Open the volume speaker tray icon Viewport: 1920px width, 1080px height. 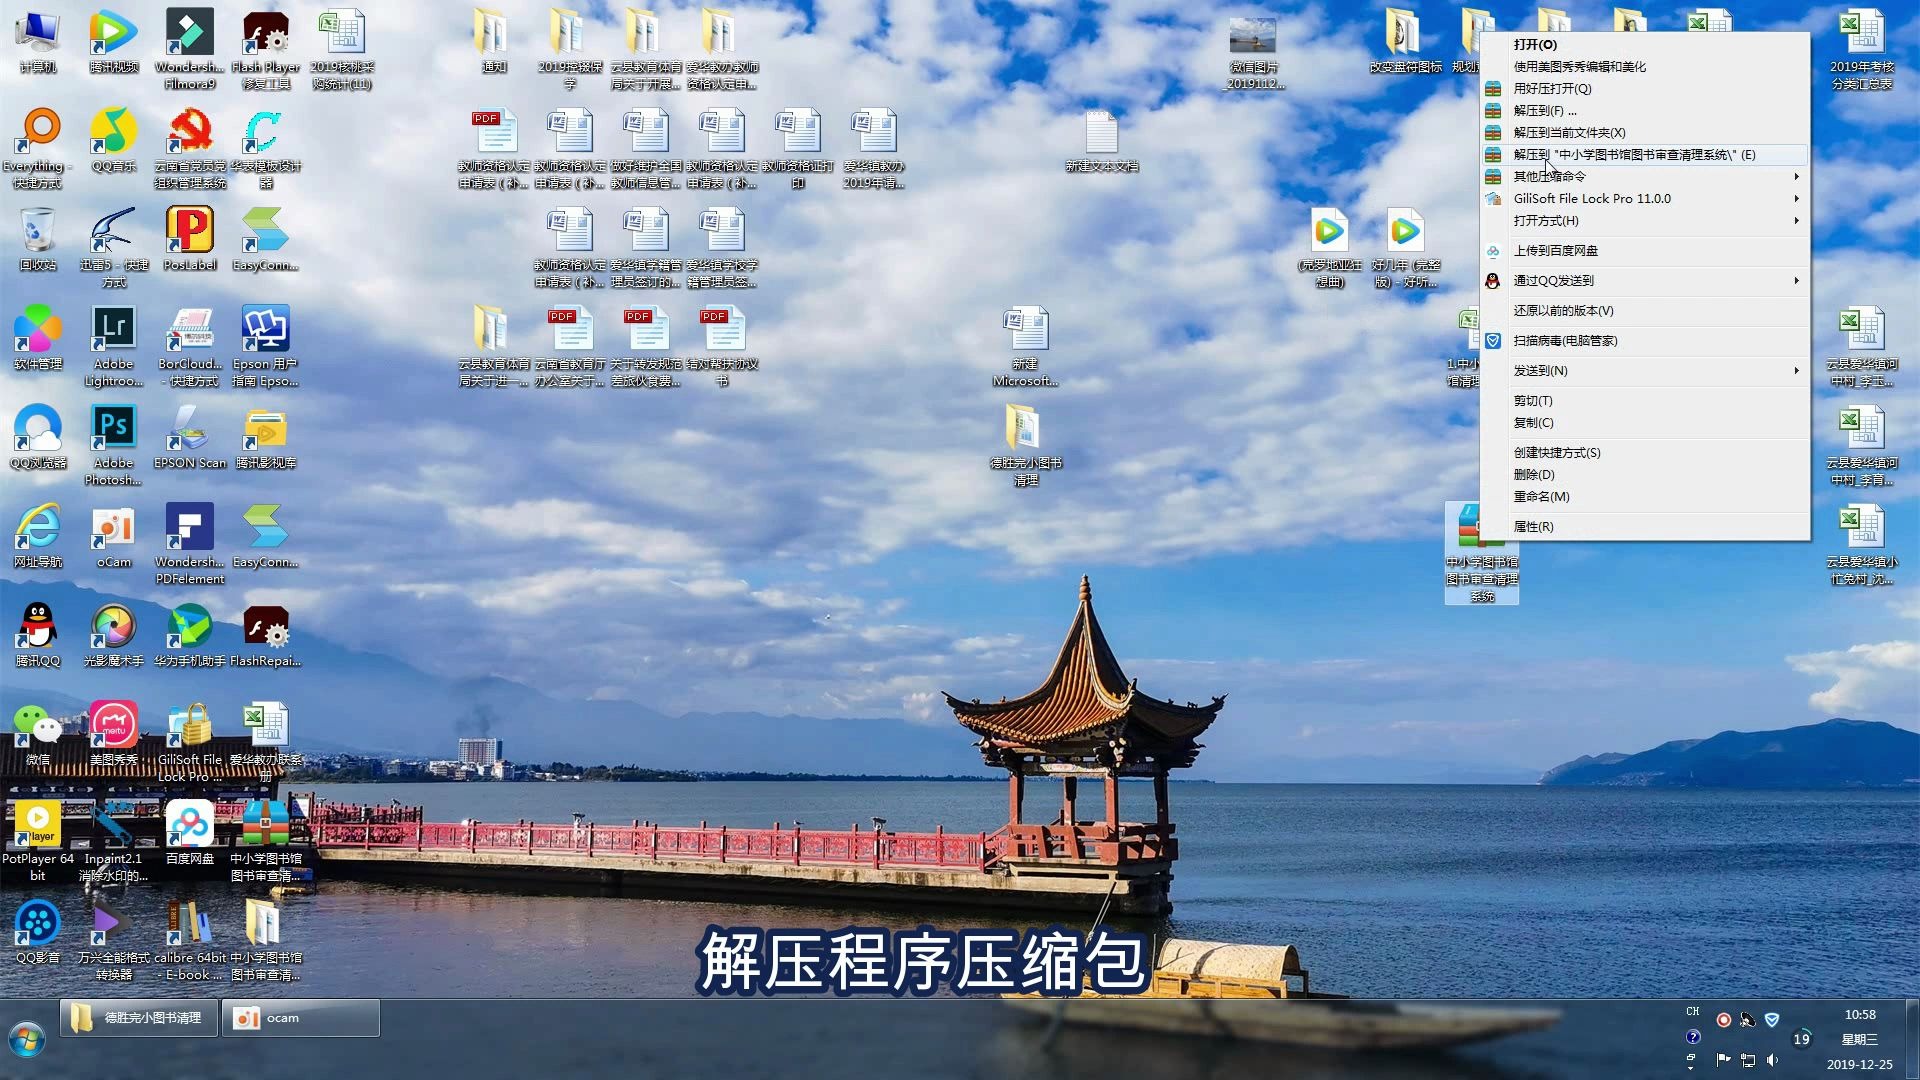[1772, 1060]
